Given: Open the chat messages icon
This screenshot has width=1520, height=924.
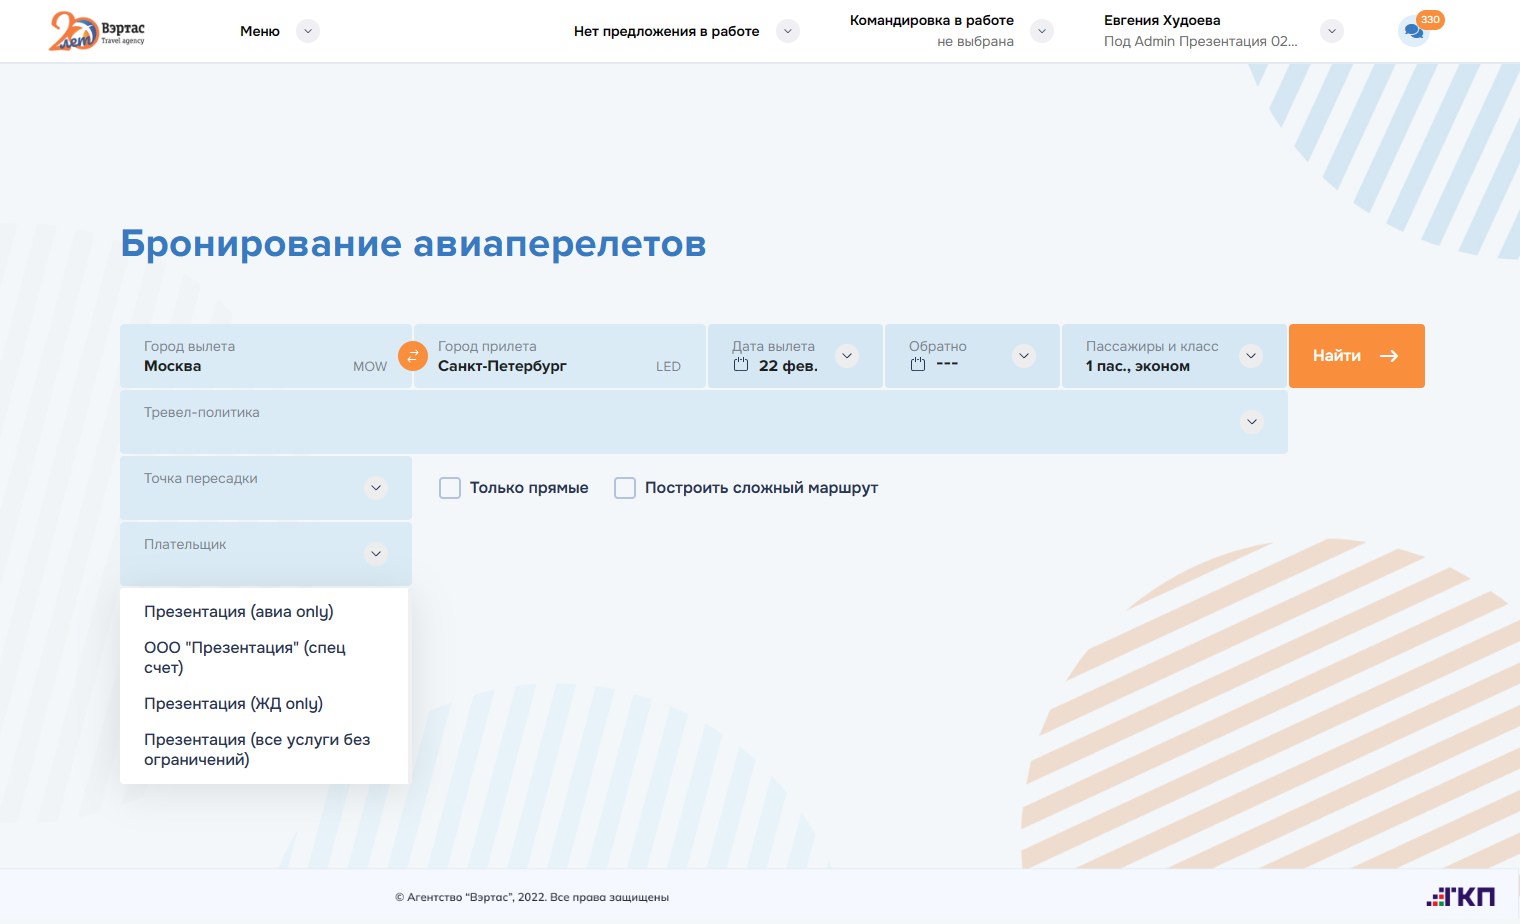Looking at the screenshot, I should (1413, 32).
